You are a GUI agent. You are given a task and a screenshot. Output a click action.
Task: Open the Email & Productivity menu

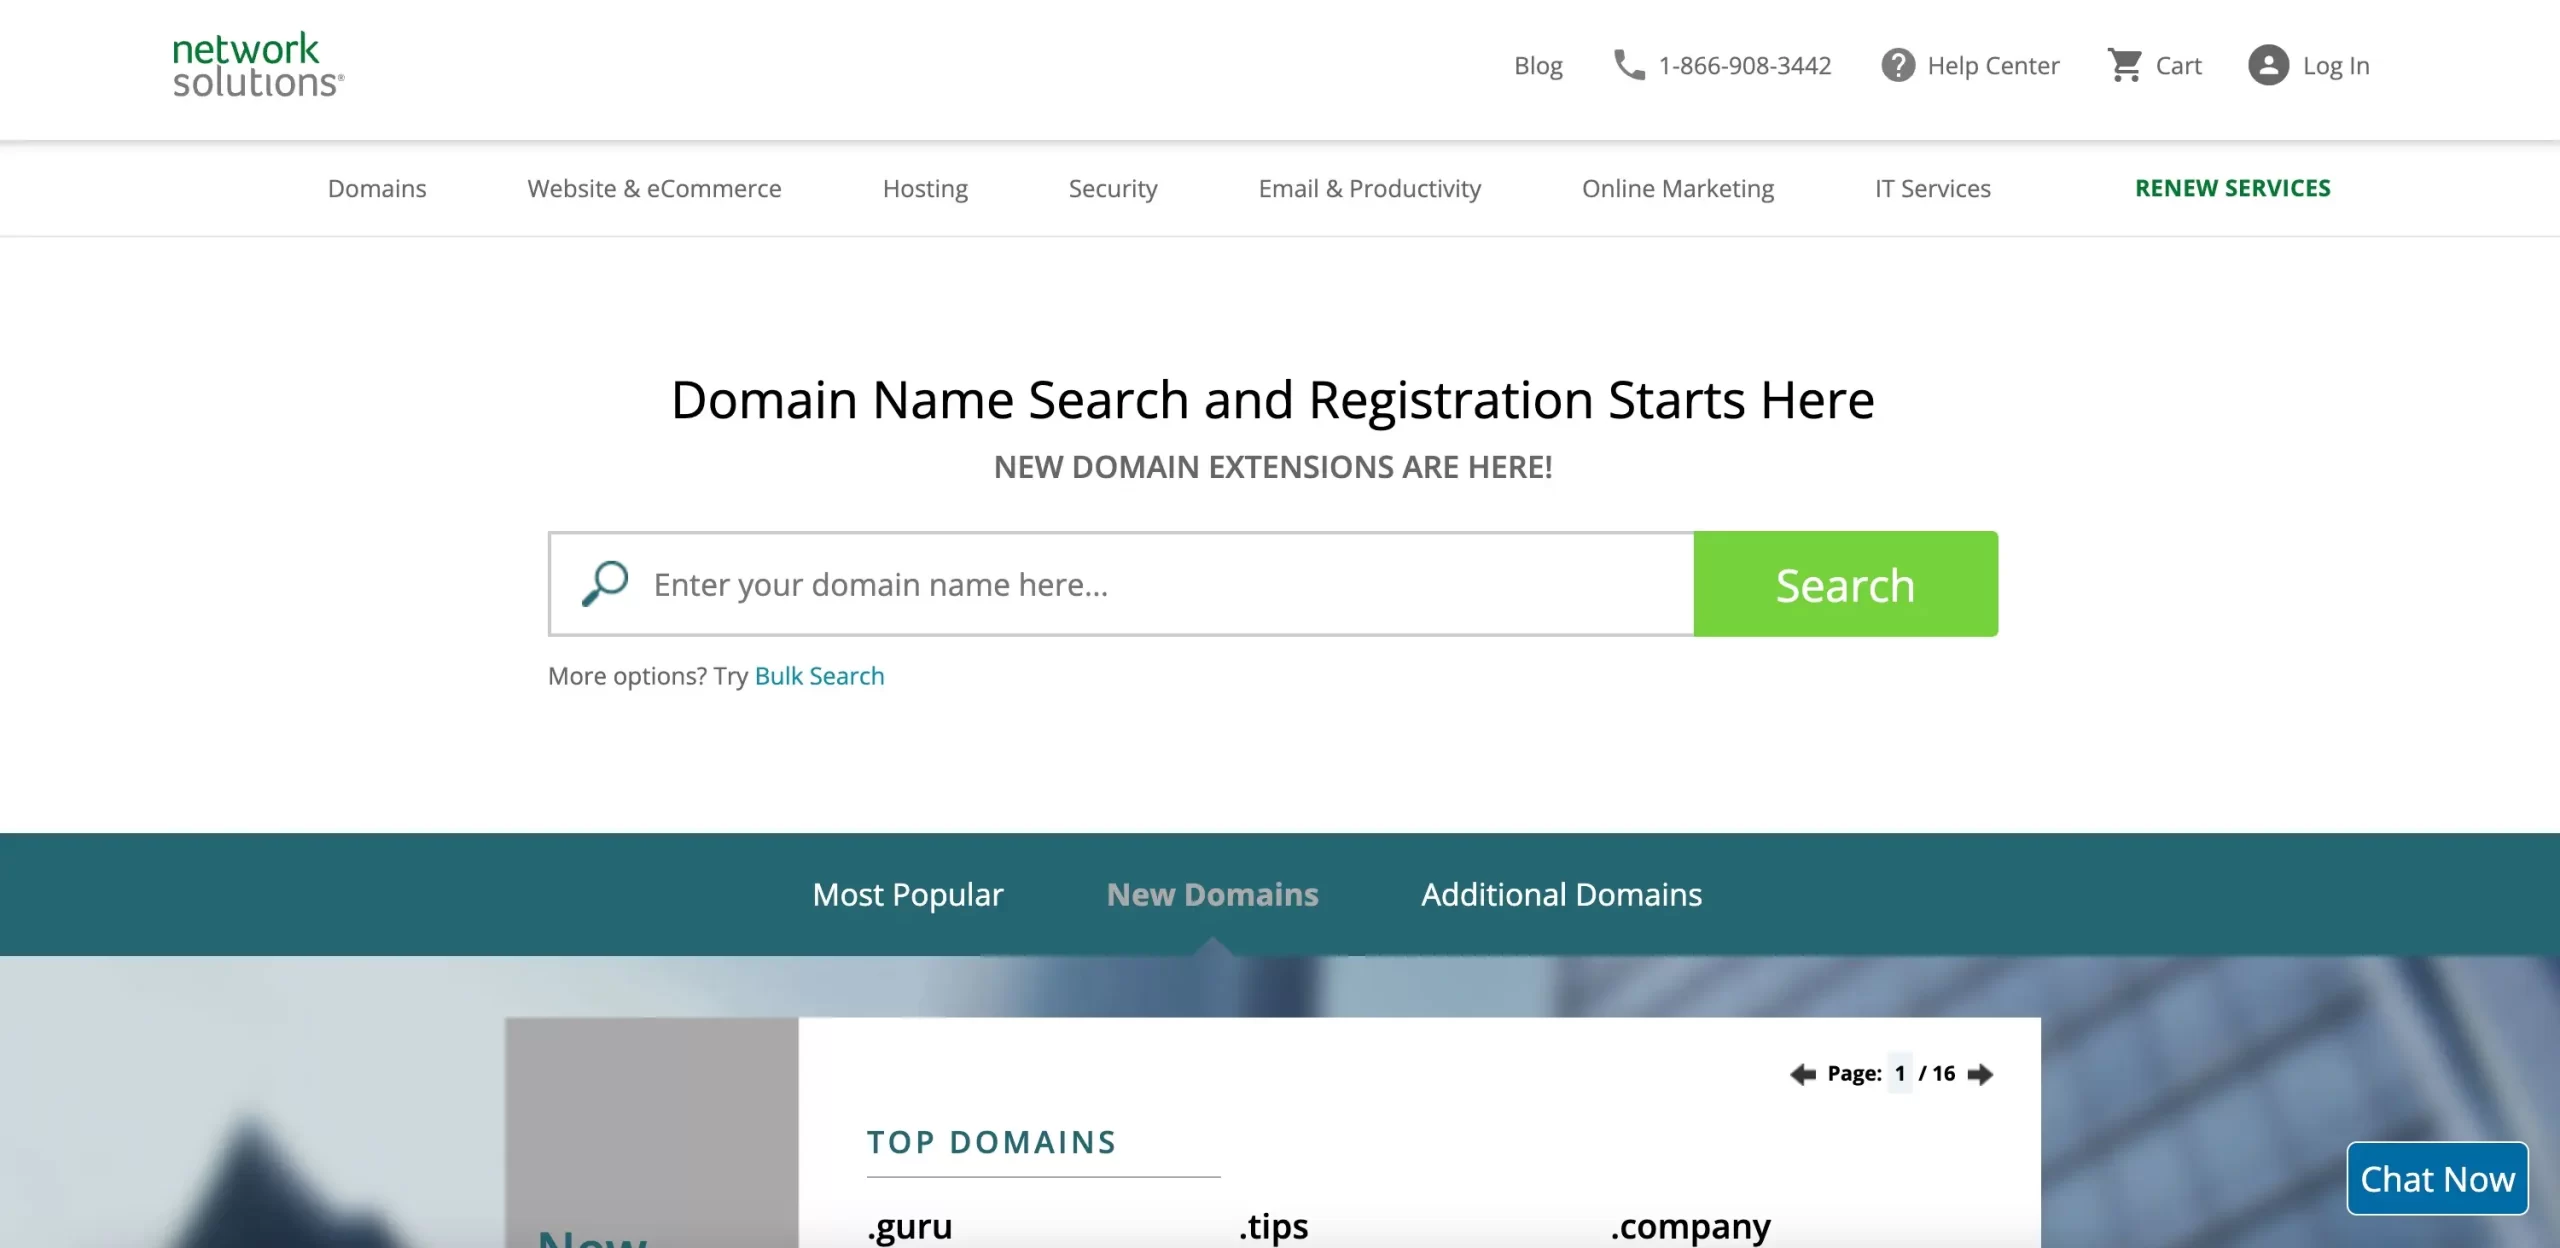pos(1369,188)
